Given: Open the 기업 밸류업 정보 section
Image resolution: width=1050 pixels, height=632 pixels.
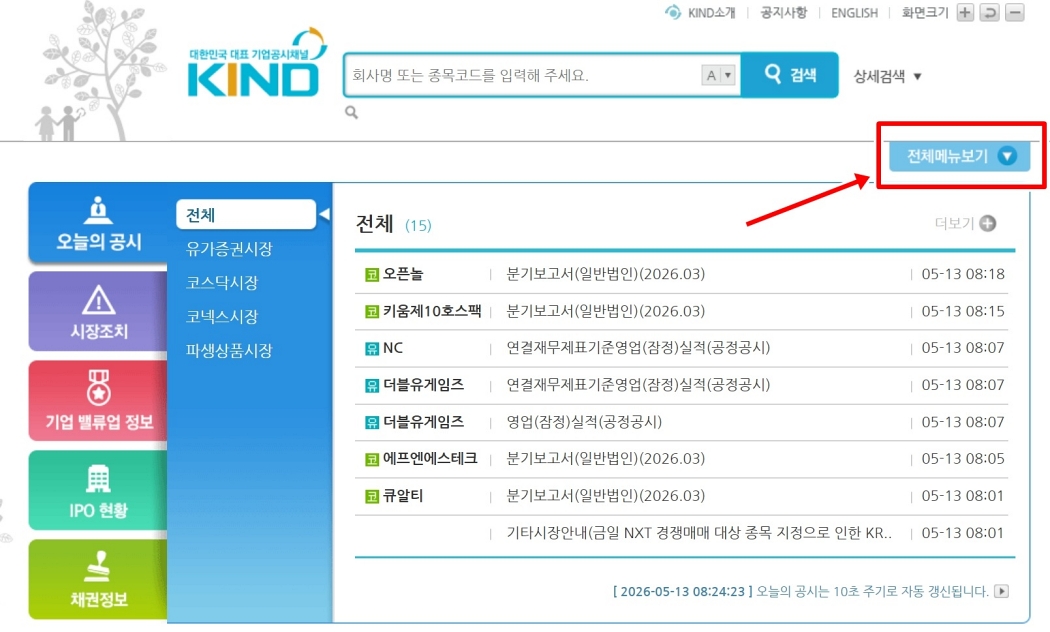Looking at the screenshot, I should (98, 401).
